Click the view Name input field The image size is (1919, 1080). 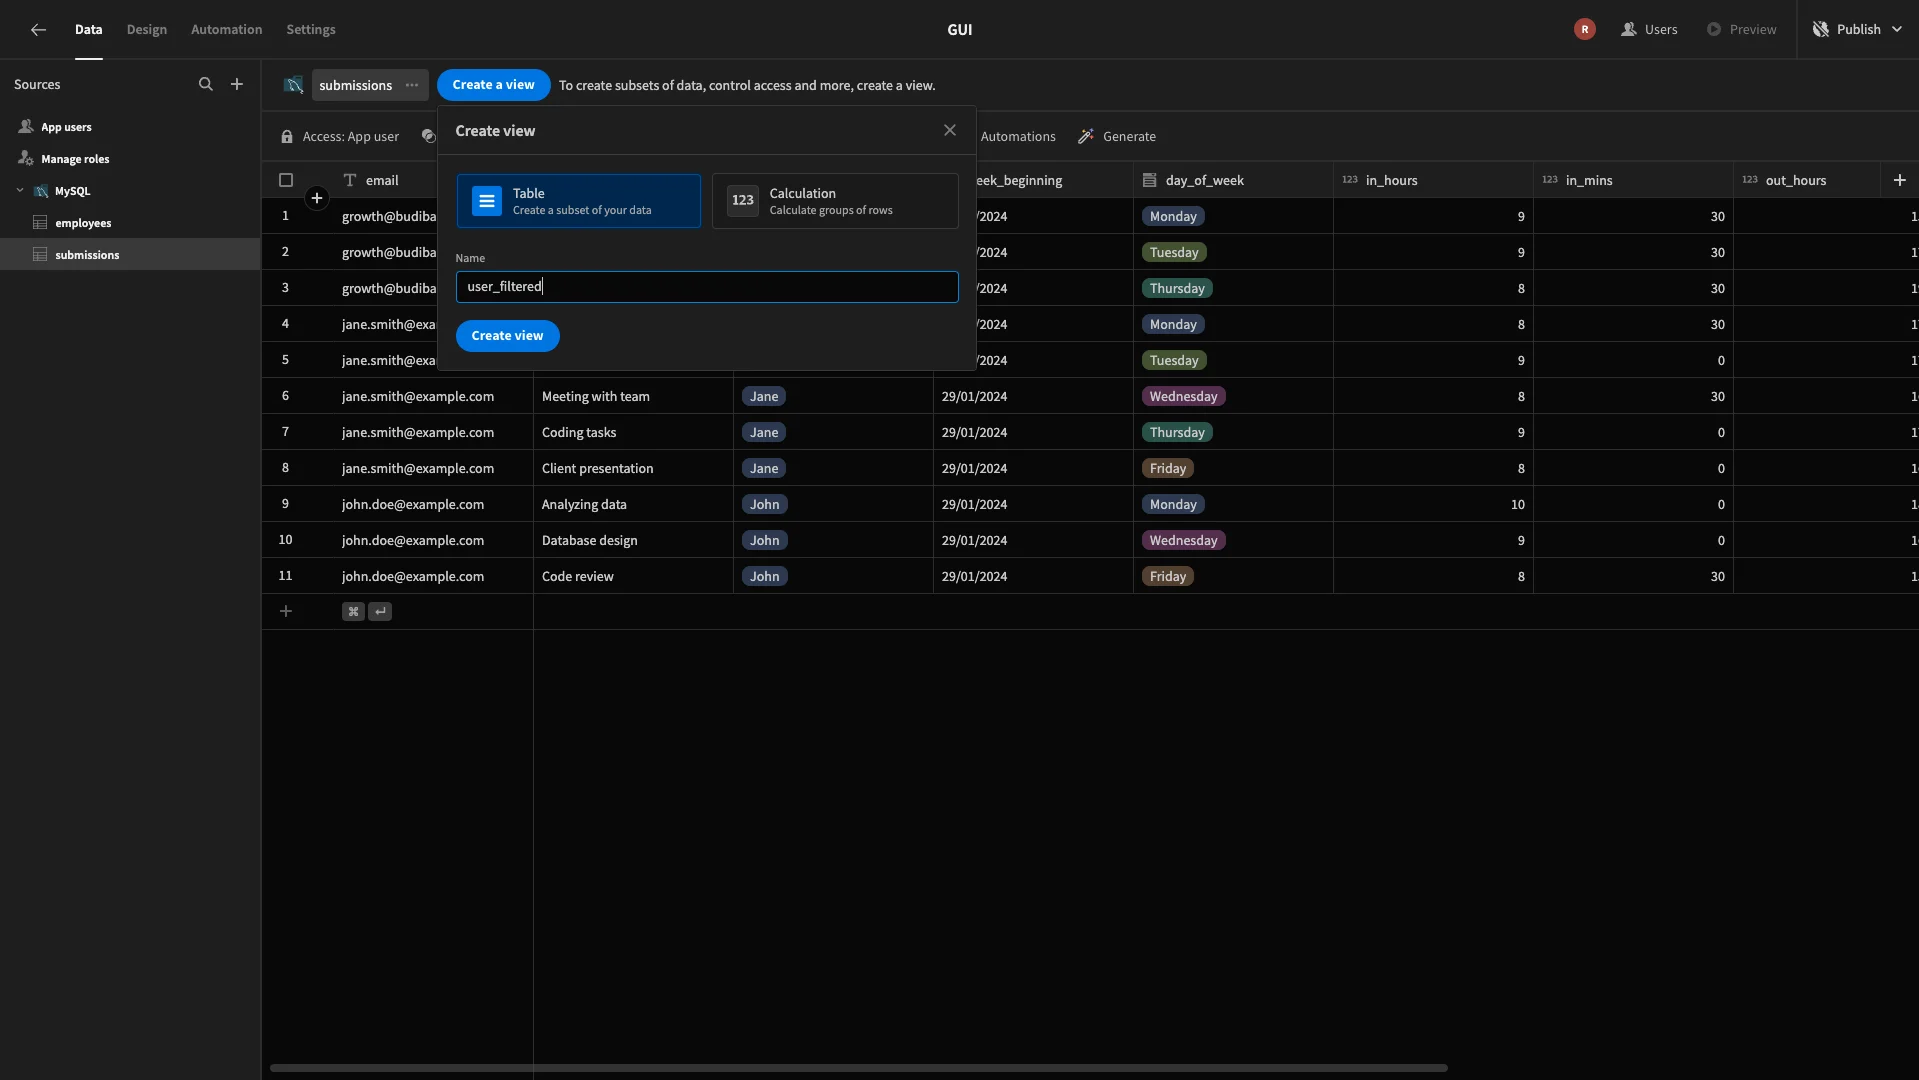707,287
